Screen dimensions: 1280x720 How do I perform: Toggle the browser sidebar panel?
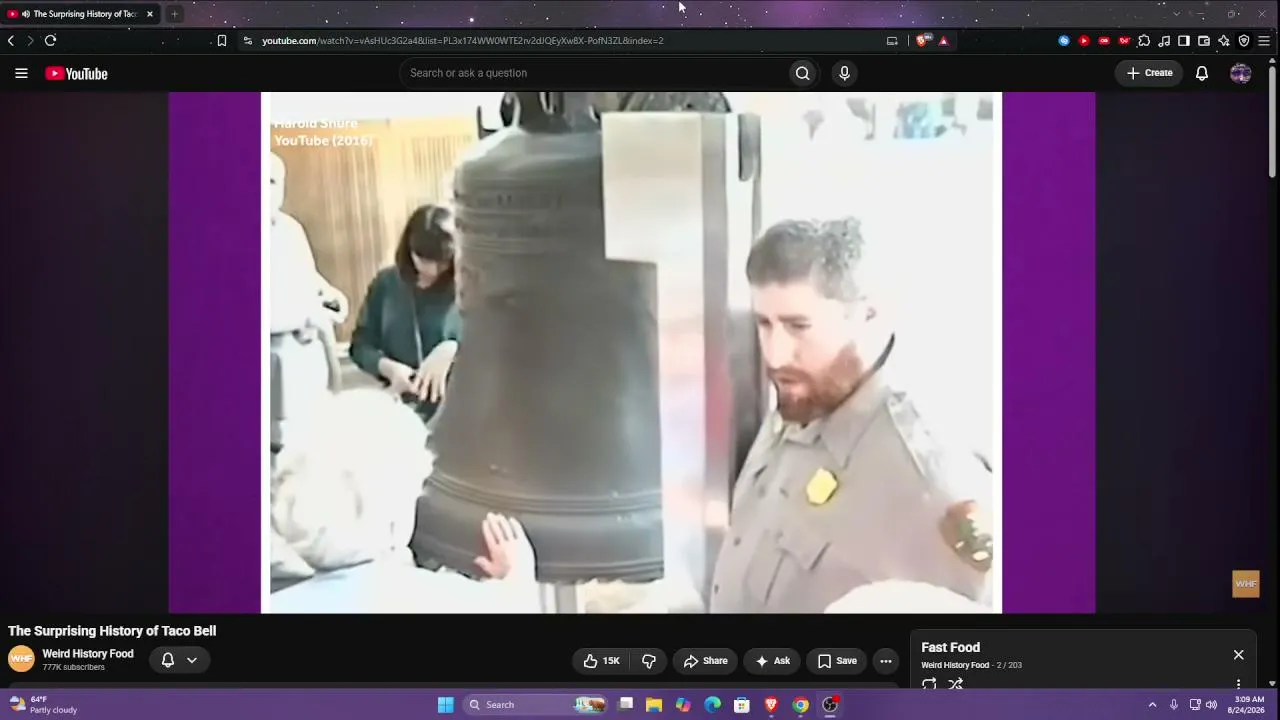[1184, 41]
